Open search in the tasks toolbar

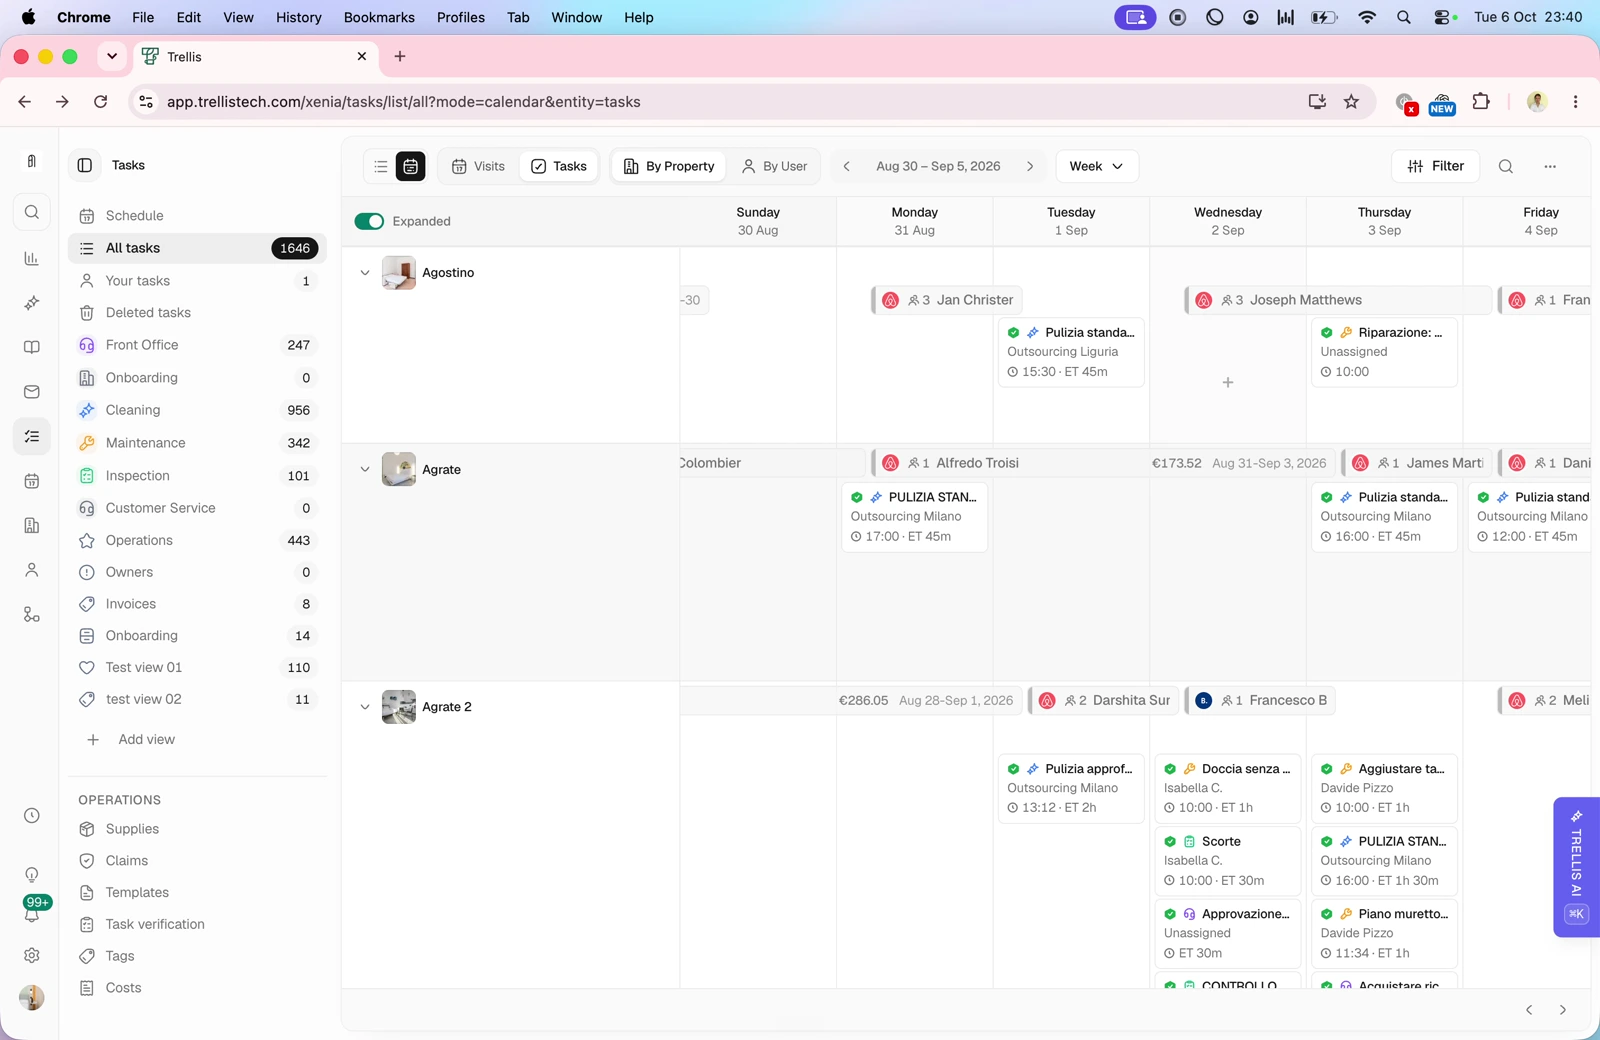click(x=1506, y=166)
